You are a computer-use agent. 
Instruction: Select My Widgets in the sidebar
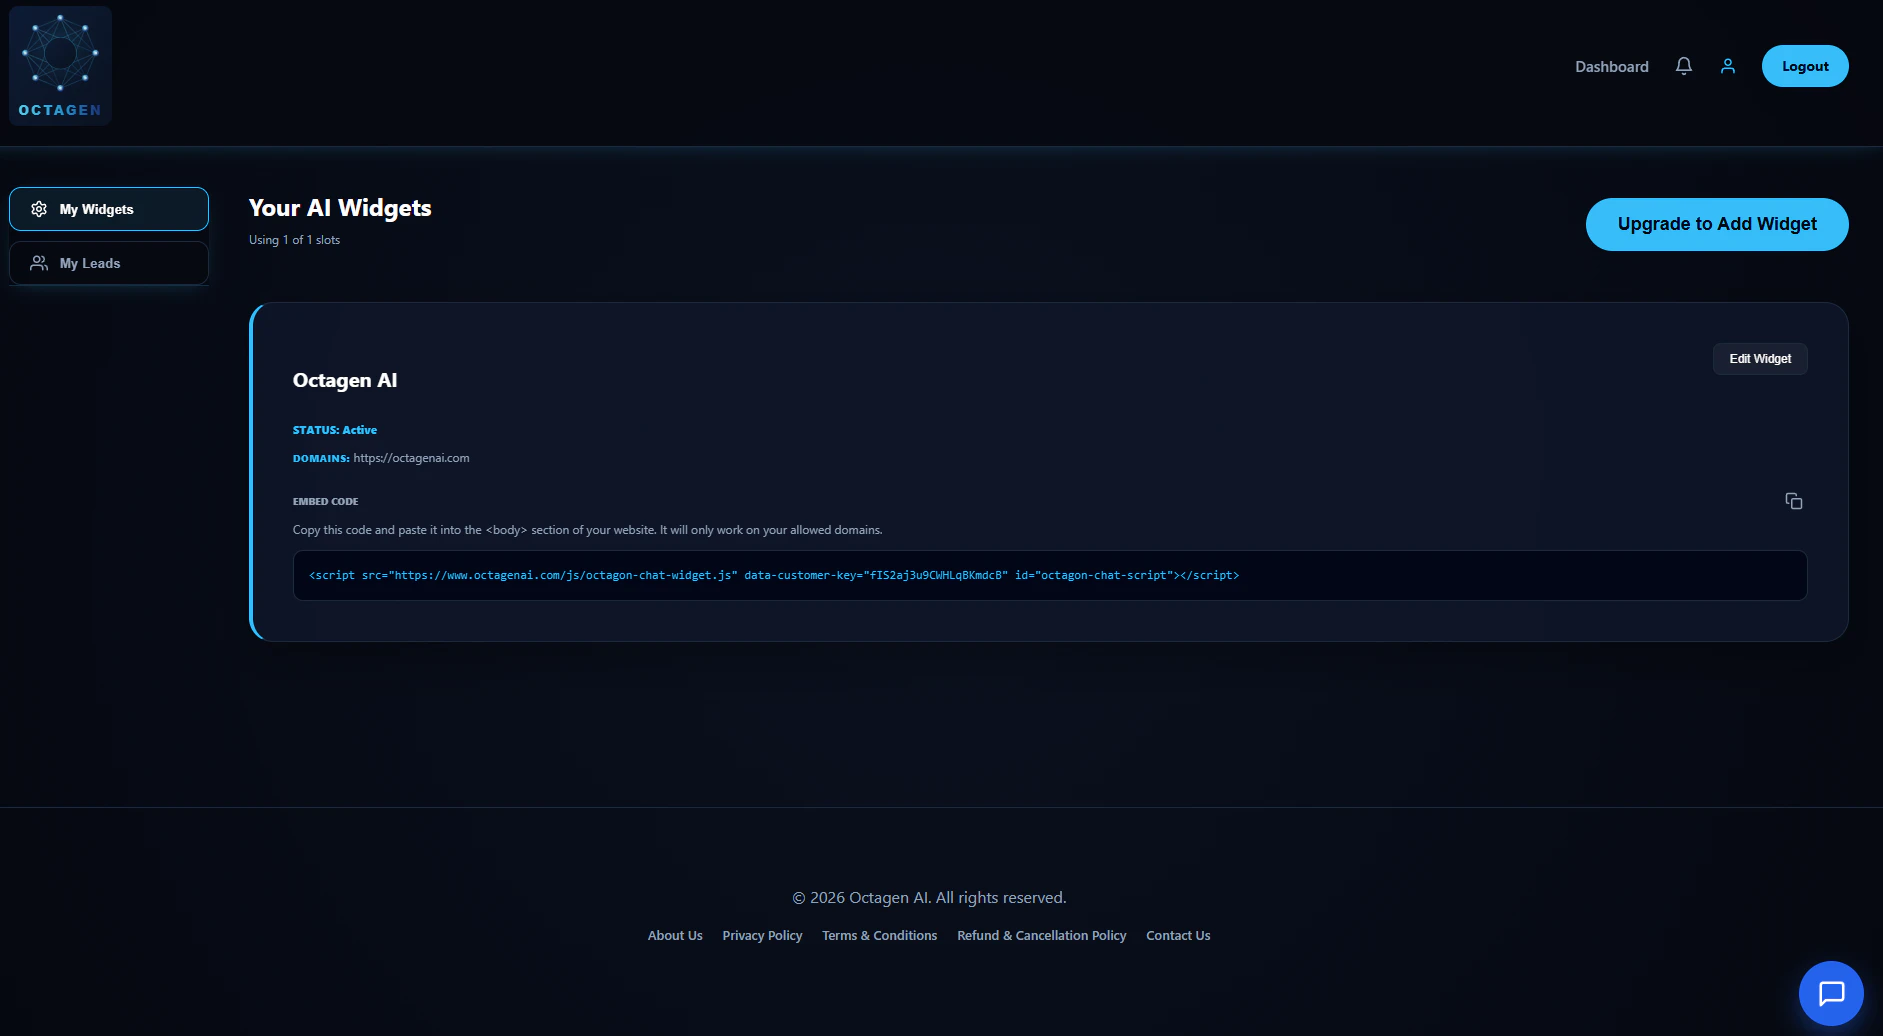tap(109, 209)
